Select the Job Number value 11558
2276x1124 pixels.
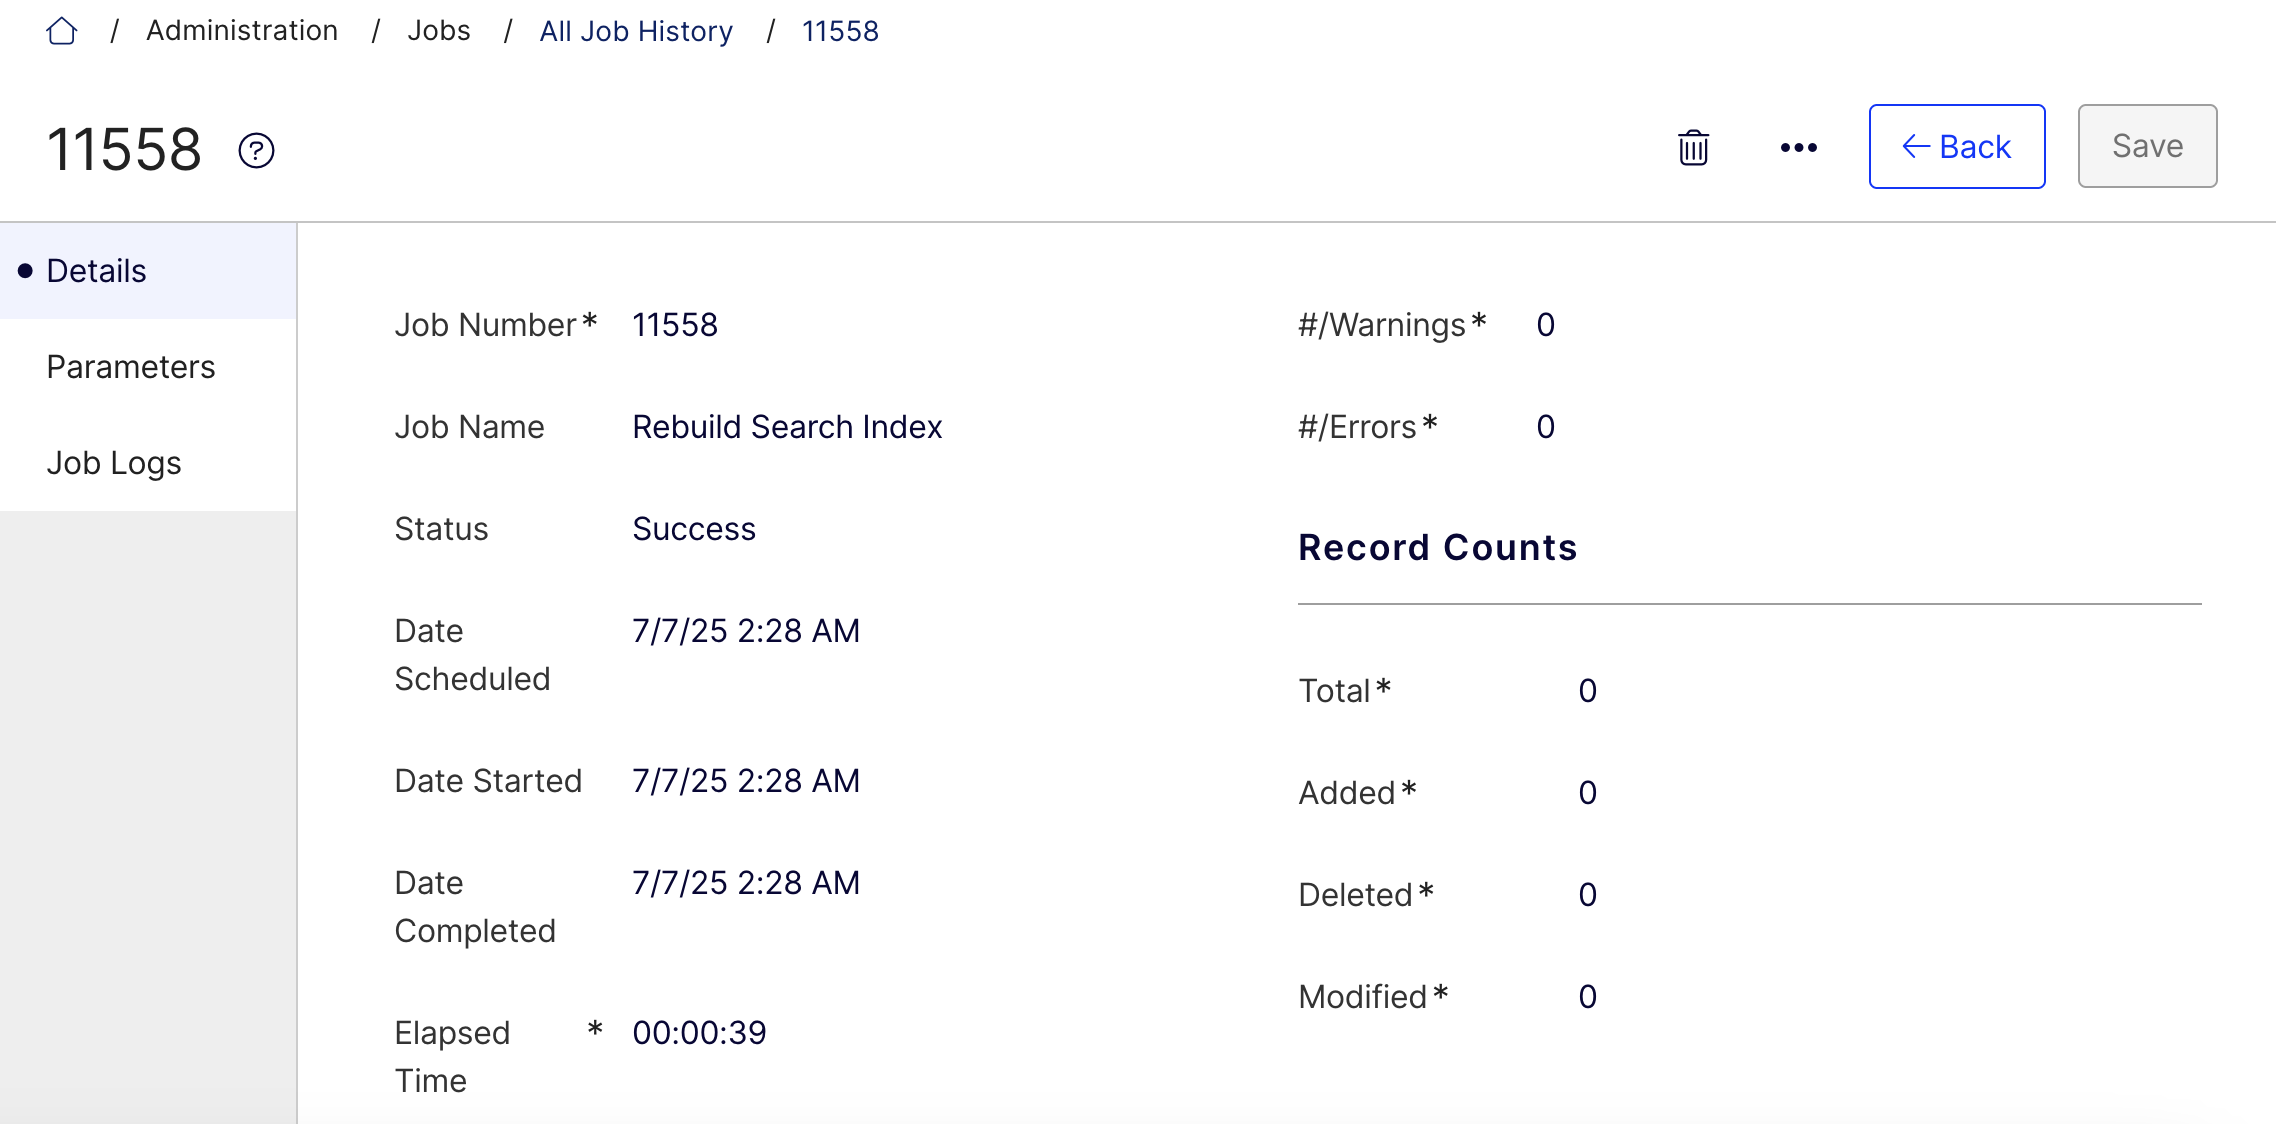pyautogui.click(x=675, y=324)
